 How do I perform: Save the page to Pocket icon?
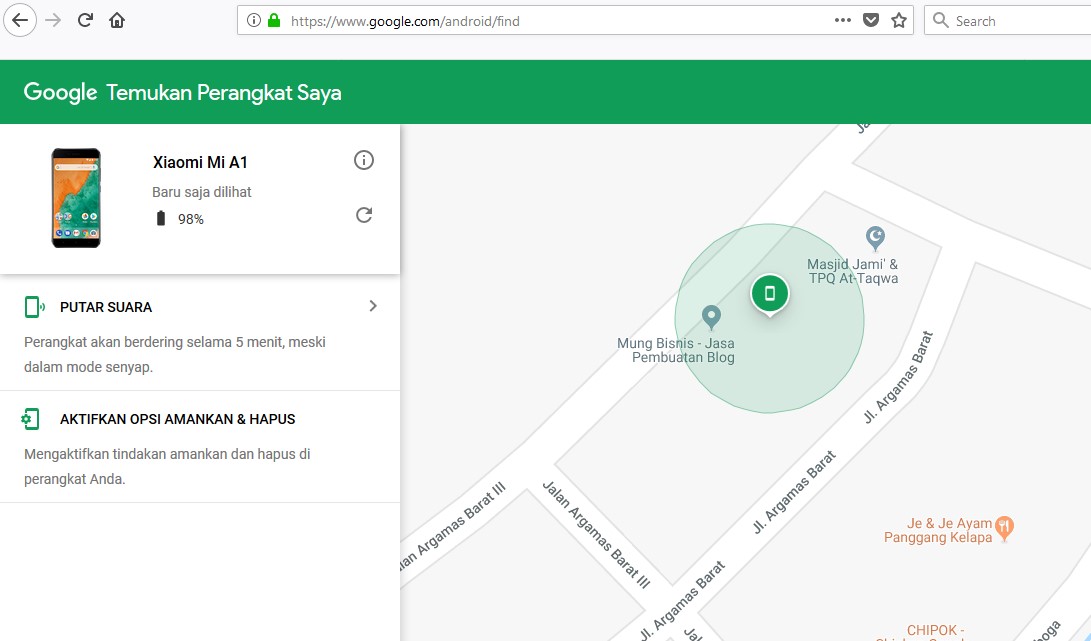(x=870, y=20)
